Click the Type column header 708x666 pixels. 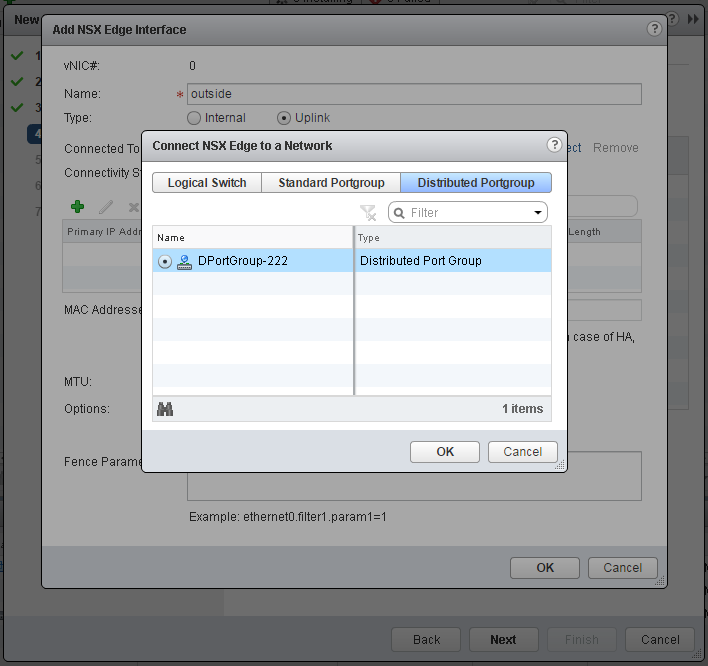(x=453, y=238)
